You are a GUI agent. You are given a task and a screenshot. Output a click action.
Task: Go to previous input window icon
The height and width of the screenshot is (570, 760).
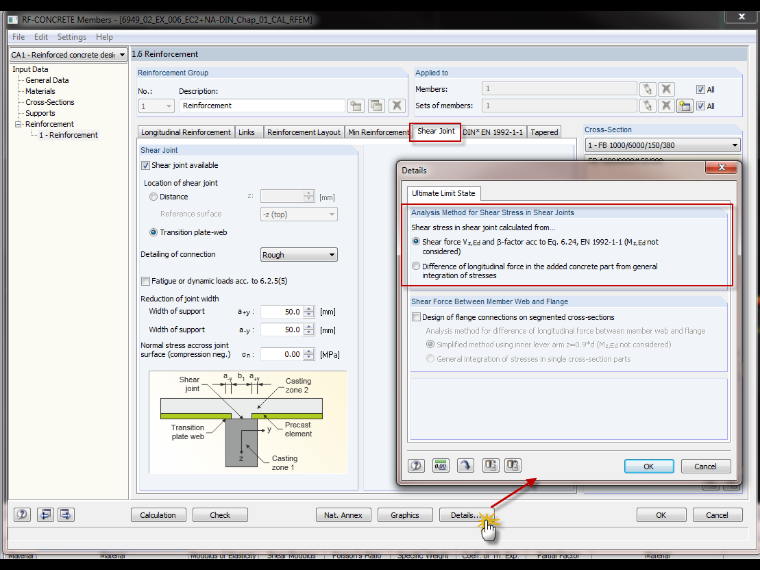[x=46, y=514]
